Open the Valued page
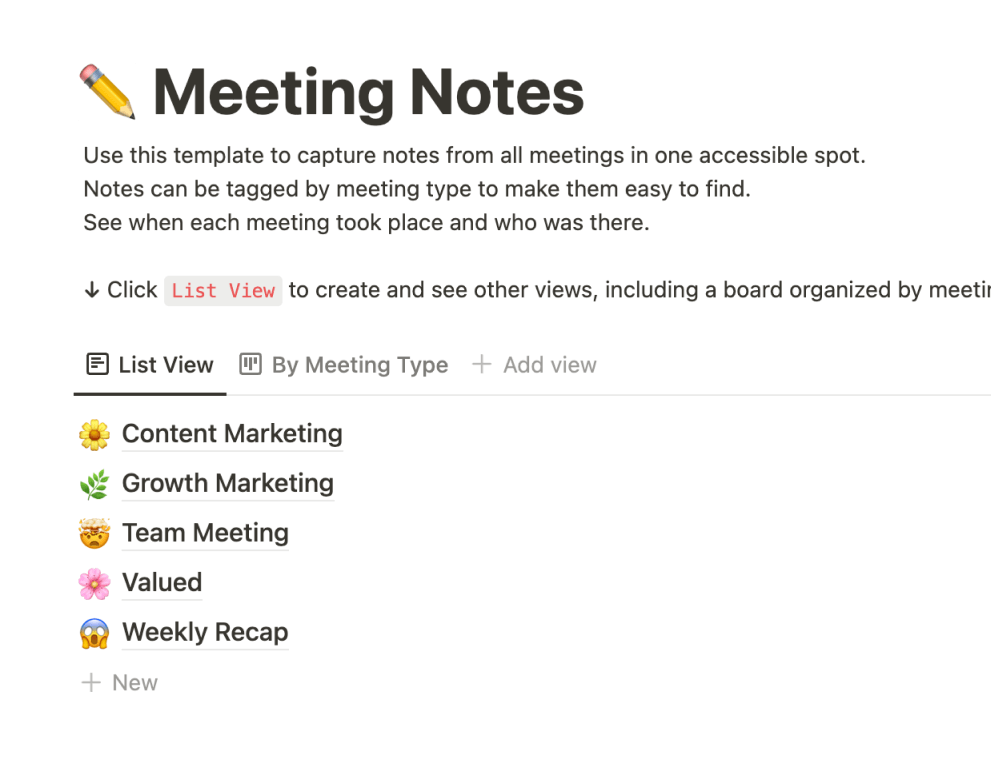 click(x=162, y=582)
